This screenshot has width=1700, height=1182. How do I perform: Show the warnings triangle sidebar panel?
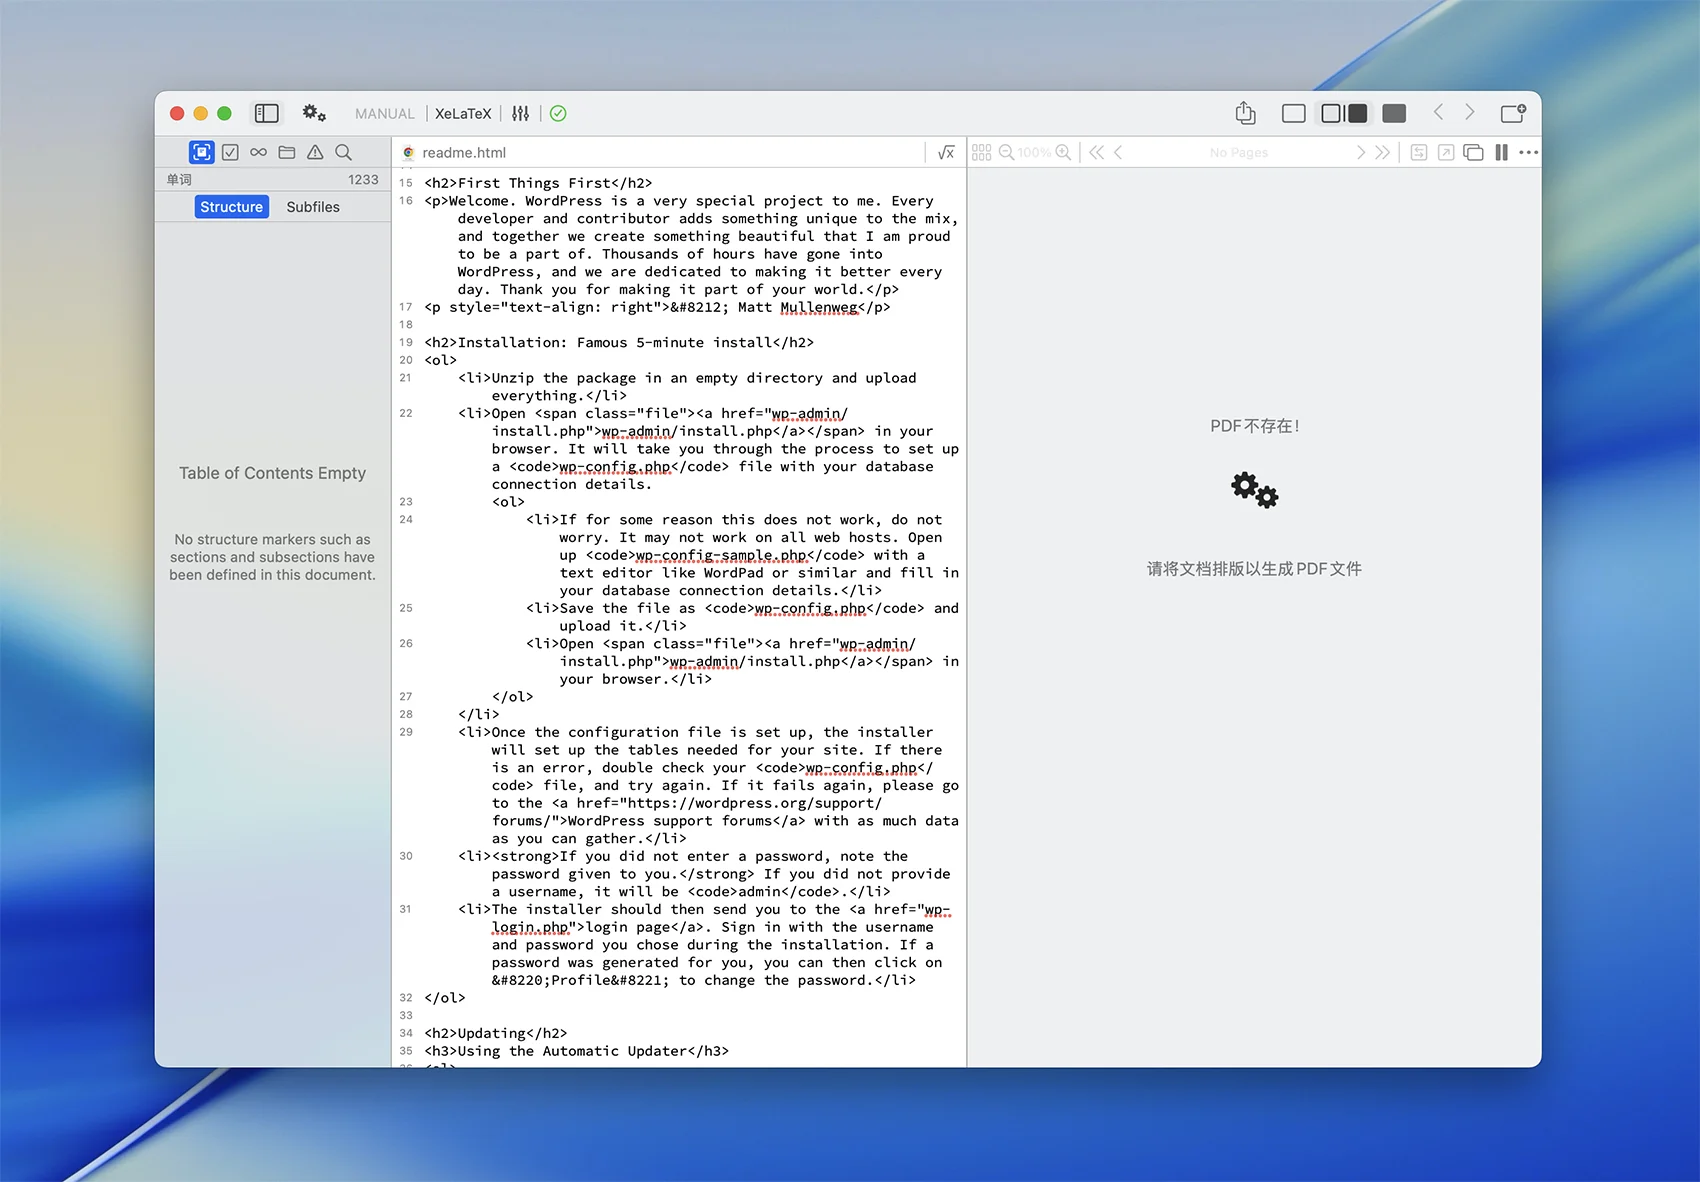click(x=315, y=152)
